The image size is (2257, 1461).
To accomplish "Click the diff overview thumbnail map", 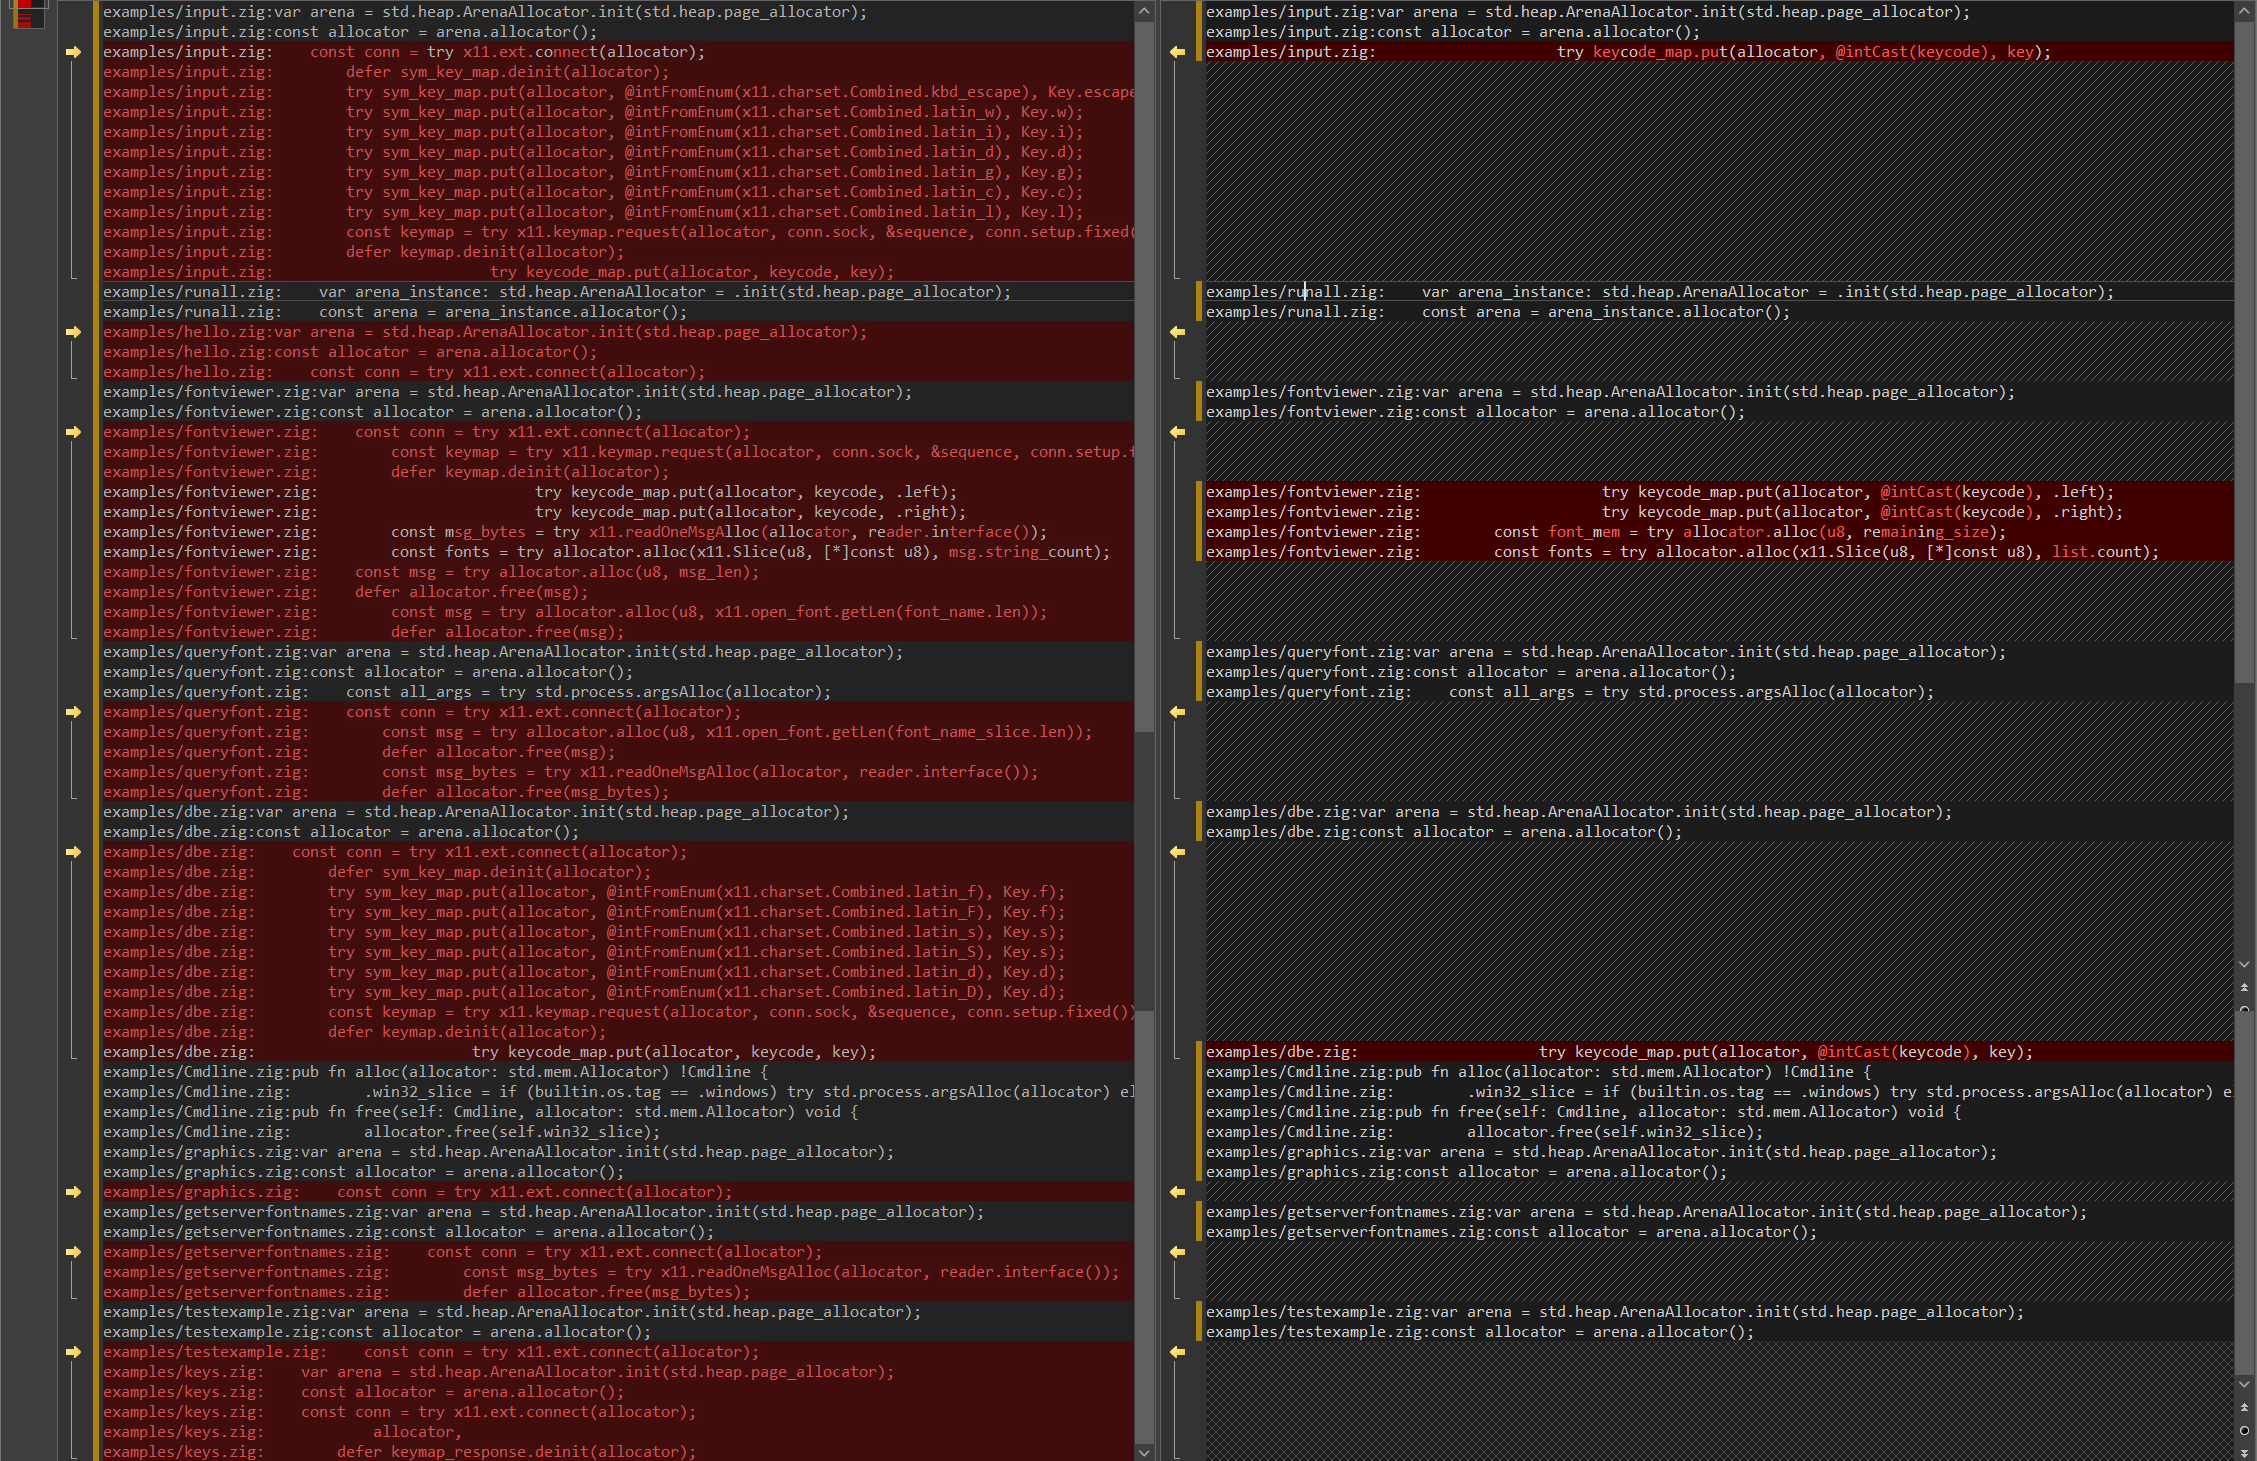I will coord(27,14).
